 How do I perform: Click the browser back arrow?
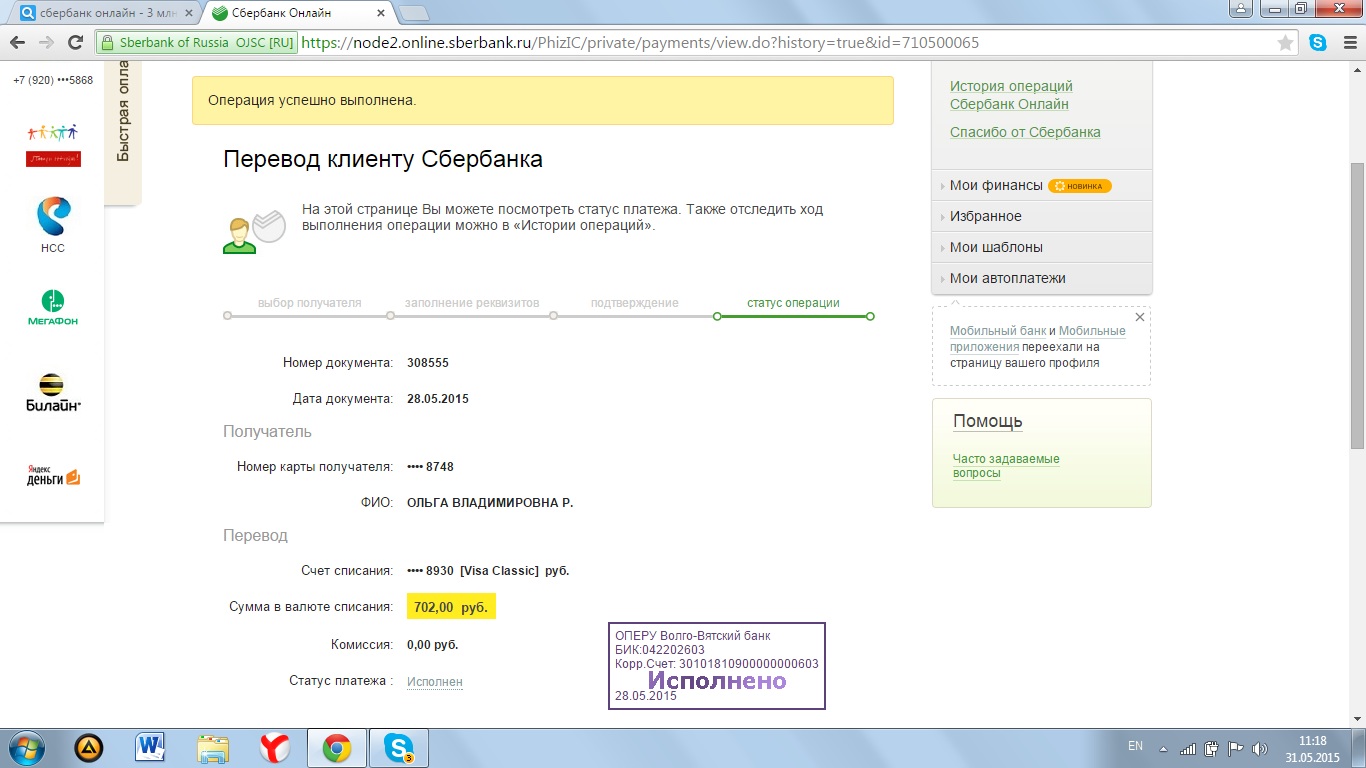coord(18,43)
